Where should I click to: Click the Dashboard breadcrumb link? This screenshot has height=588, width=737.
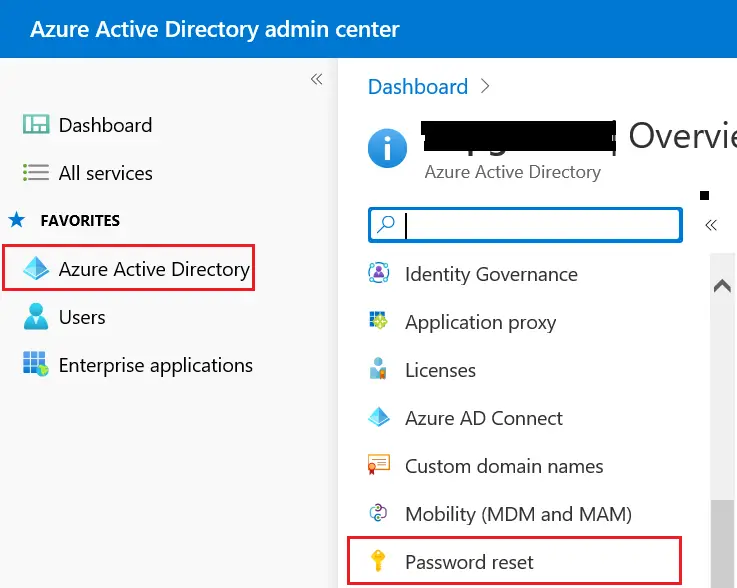click(x=418, y=86)
